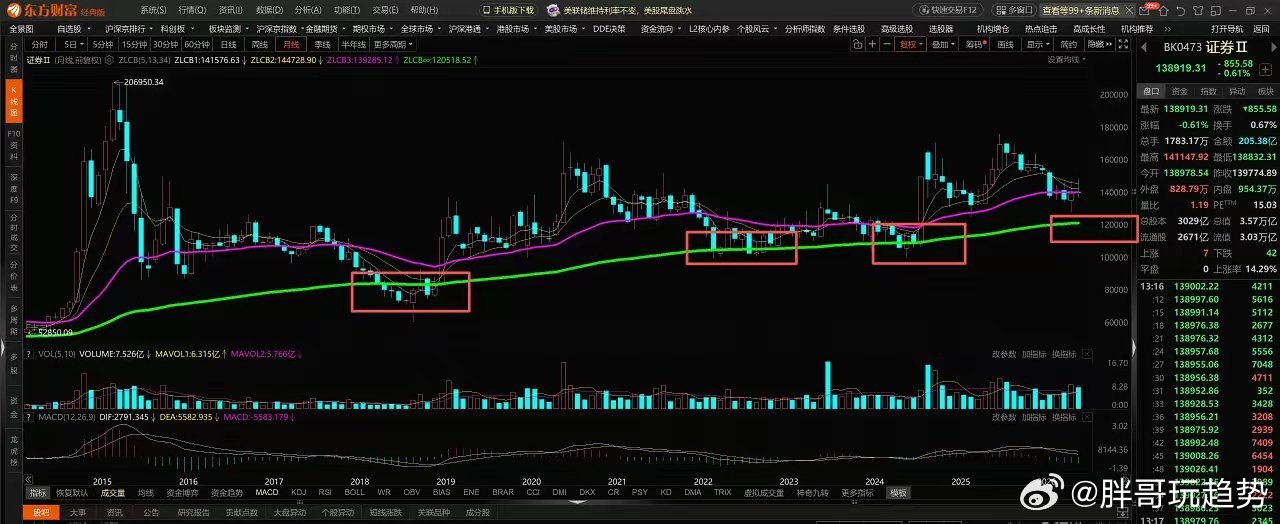Open the 5日 period dropdown
1280x524 pixels.
click(73, 45)
